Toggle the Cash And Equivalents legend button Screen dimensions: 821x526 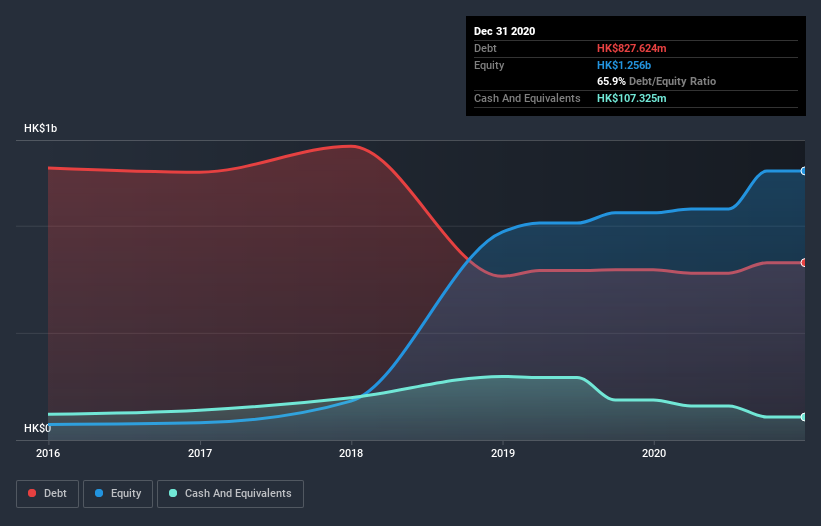click(230, 494)
